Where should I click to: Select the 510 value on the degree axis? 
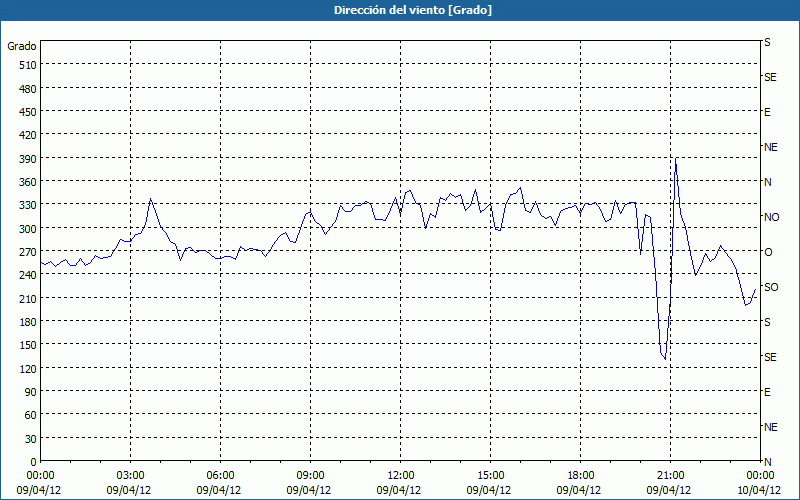click(x=29, y=65)
